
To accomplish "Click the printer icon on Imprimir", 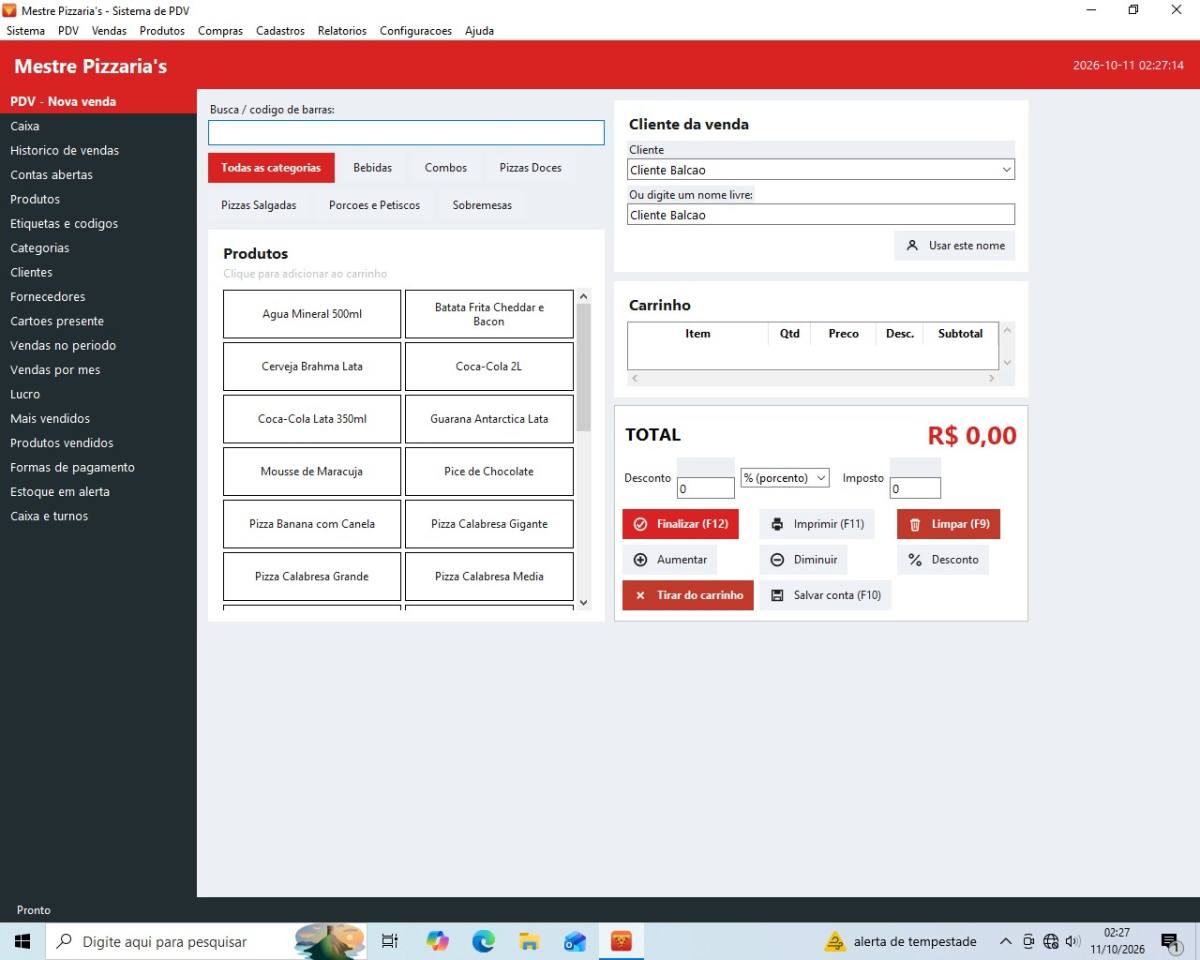I will click(777, 524).
